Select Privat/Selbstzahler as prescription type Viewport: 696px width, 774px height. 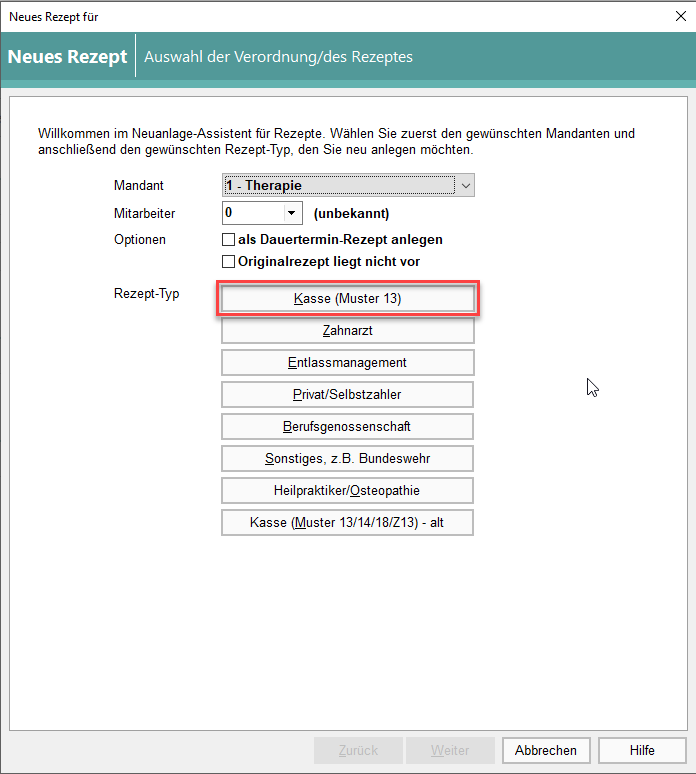(347, 394)
